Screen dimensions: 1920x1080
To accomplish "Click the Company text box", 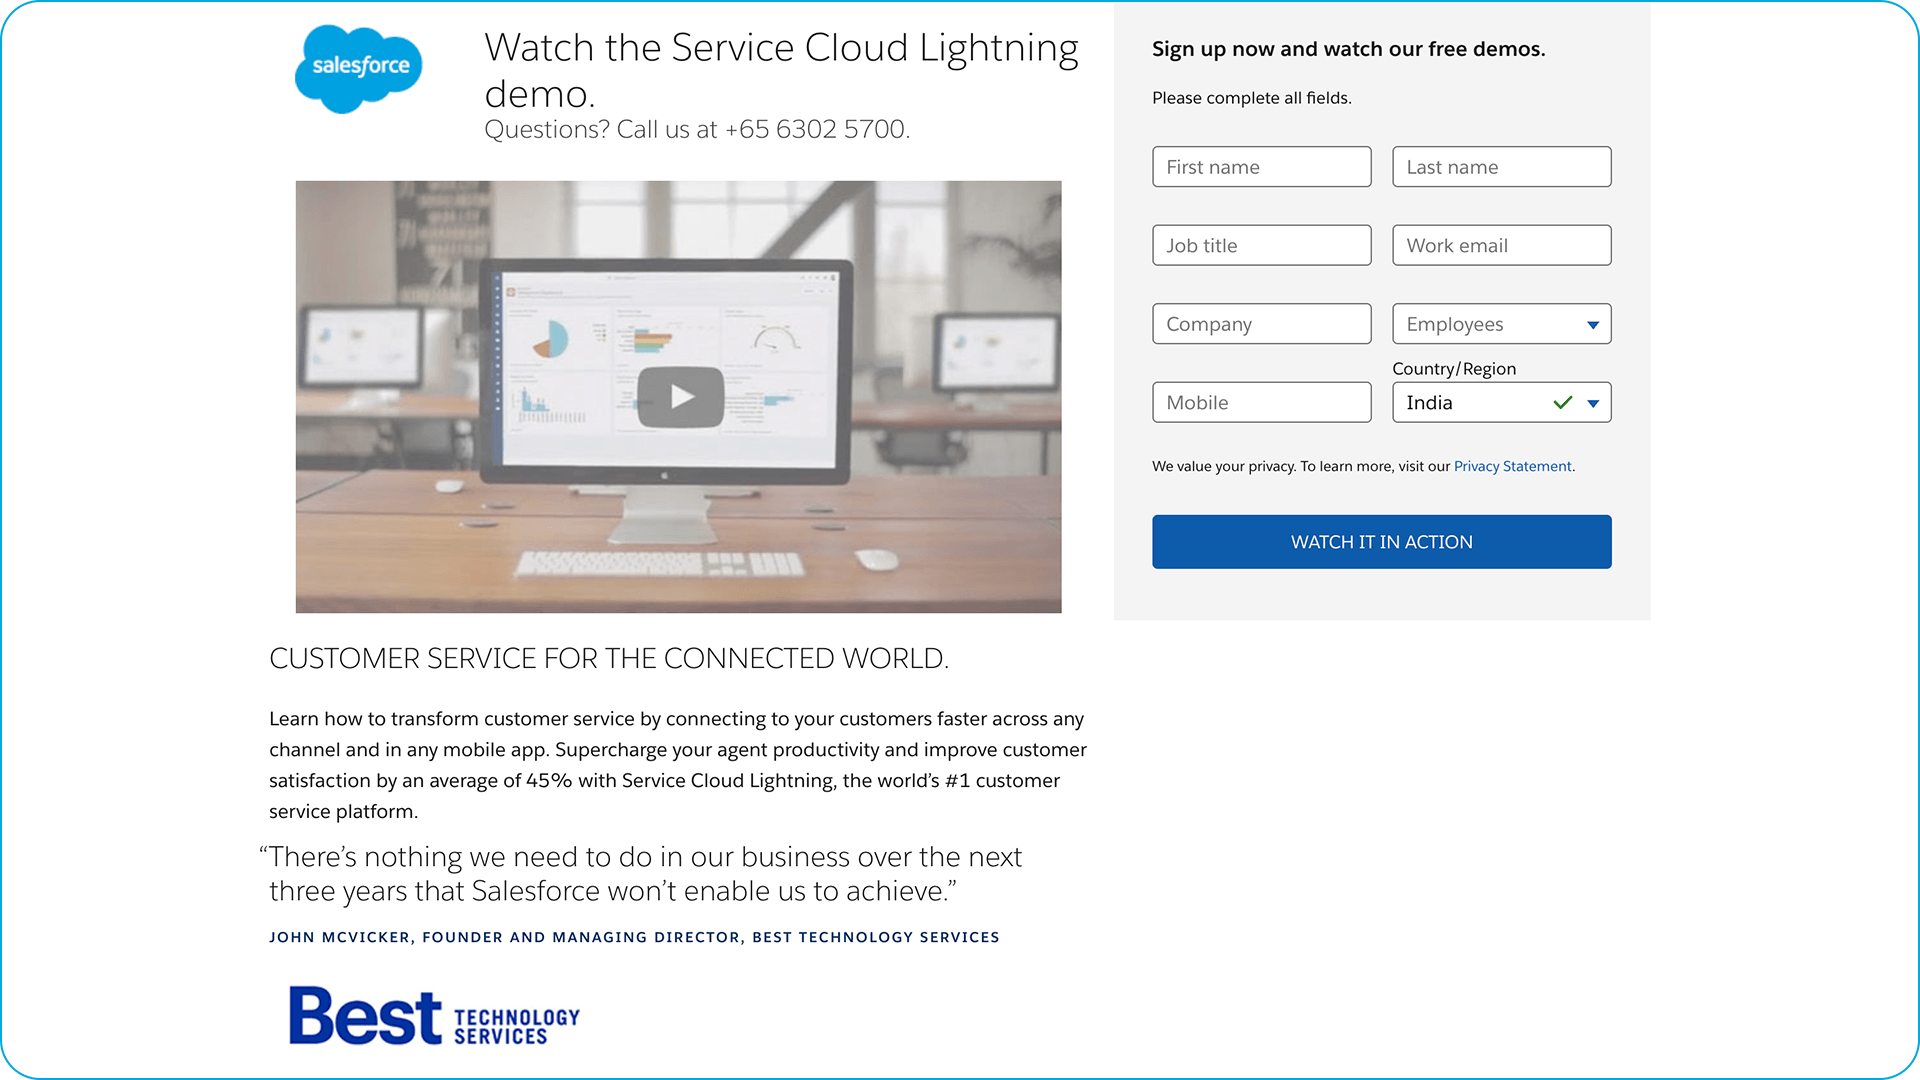I will pos(1261,324).
